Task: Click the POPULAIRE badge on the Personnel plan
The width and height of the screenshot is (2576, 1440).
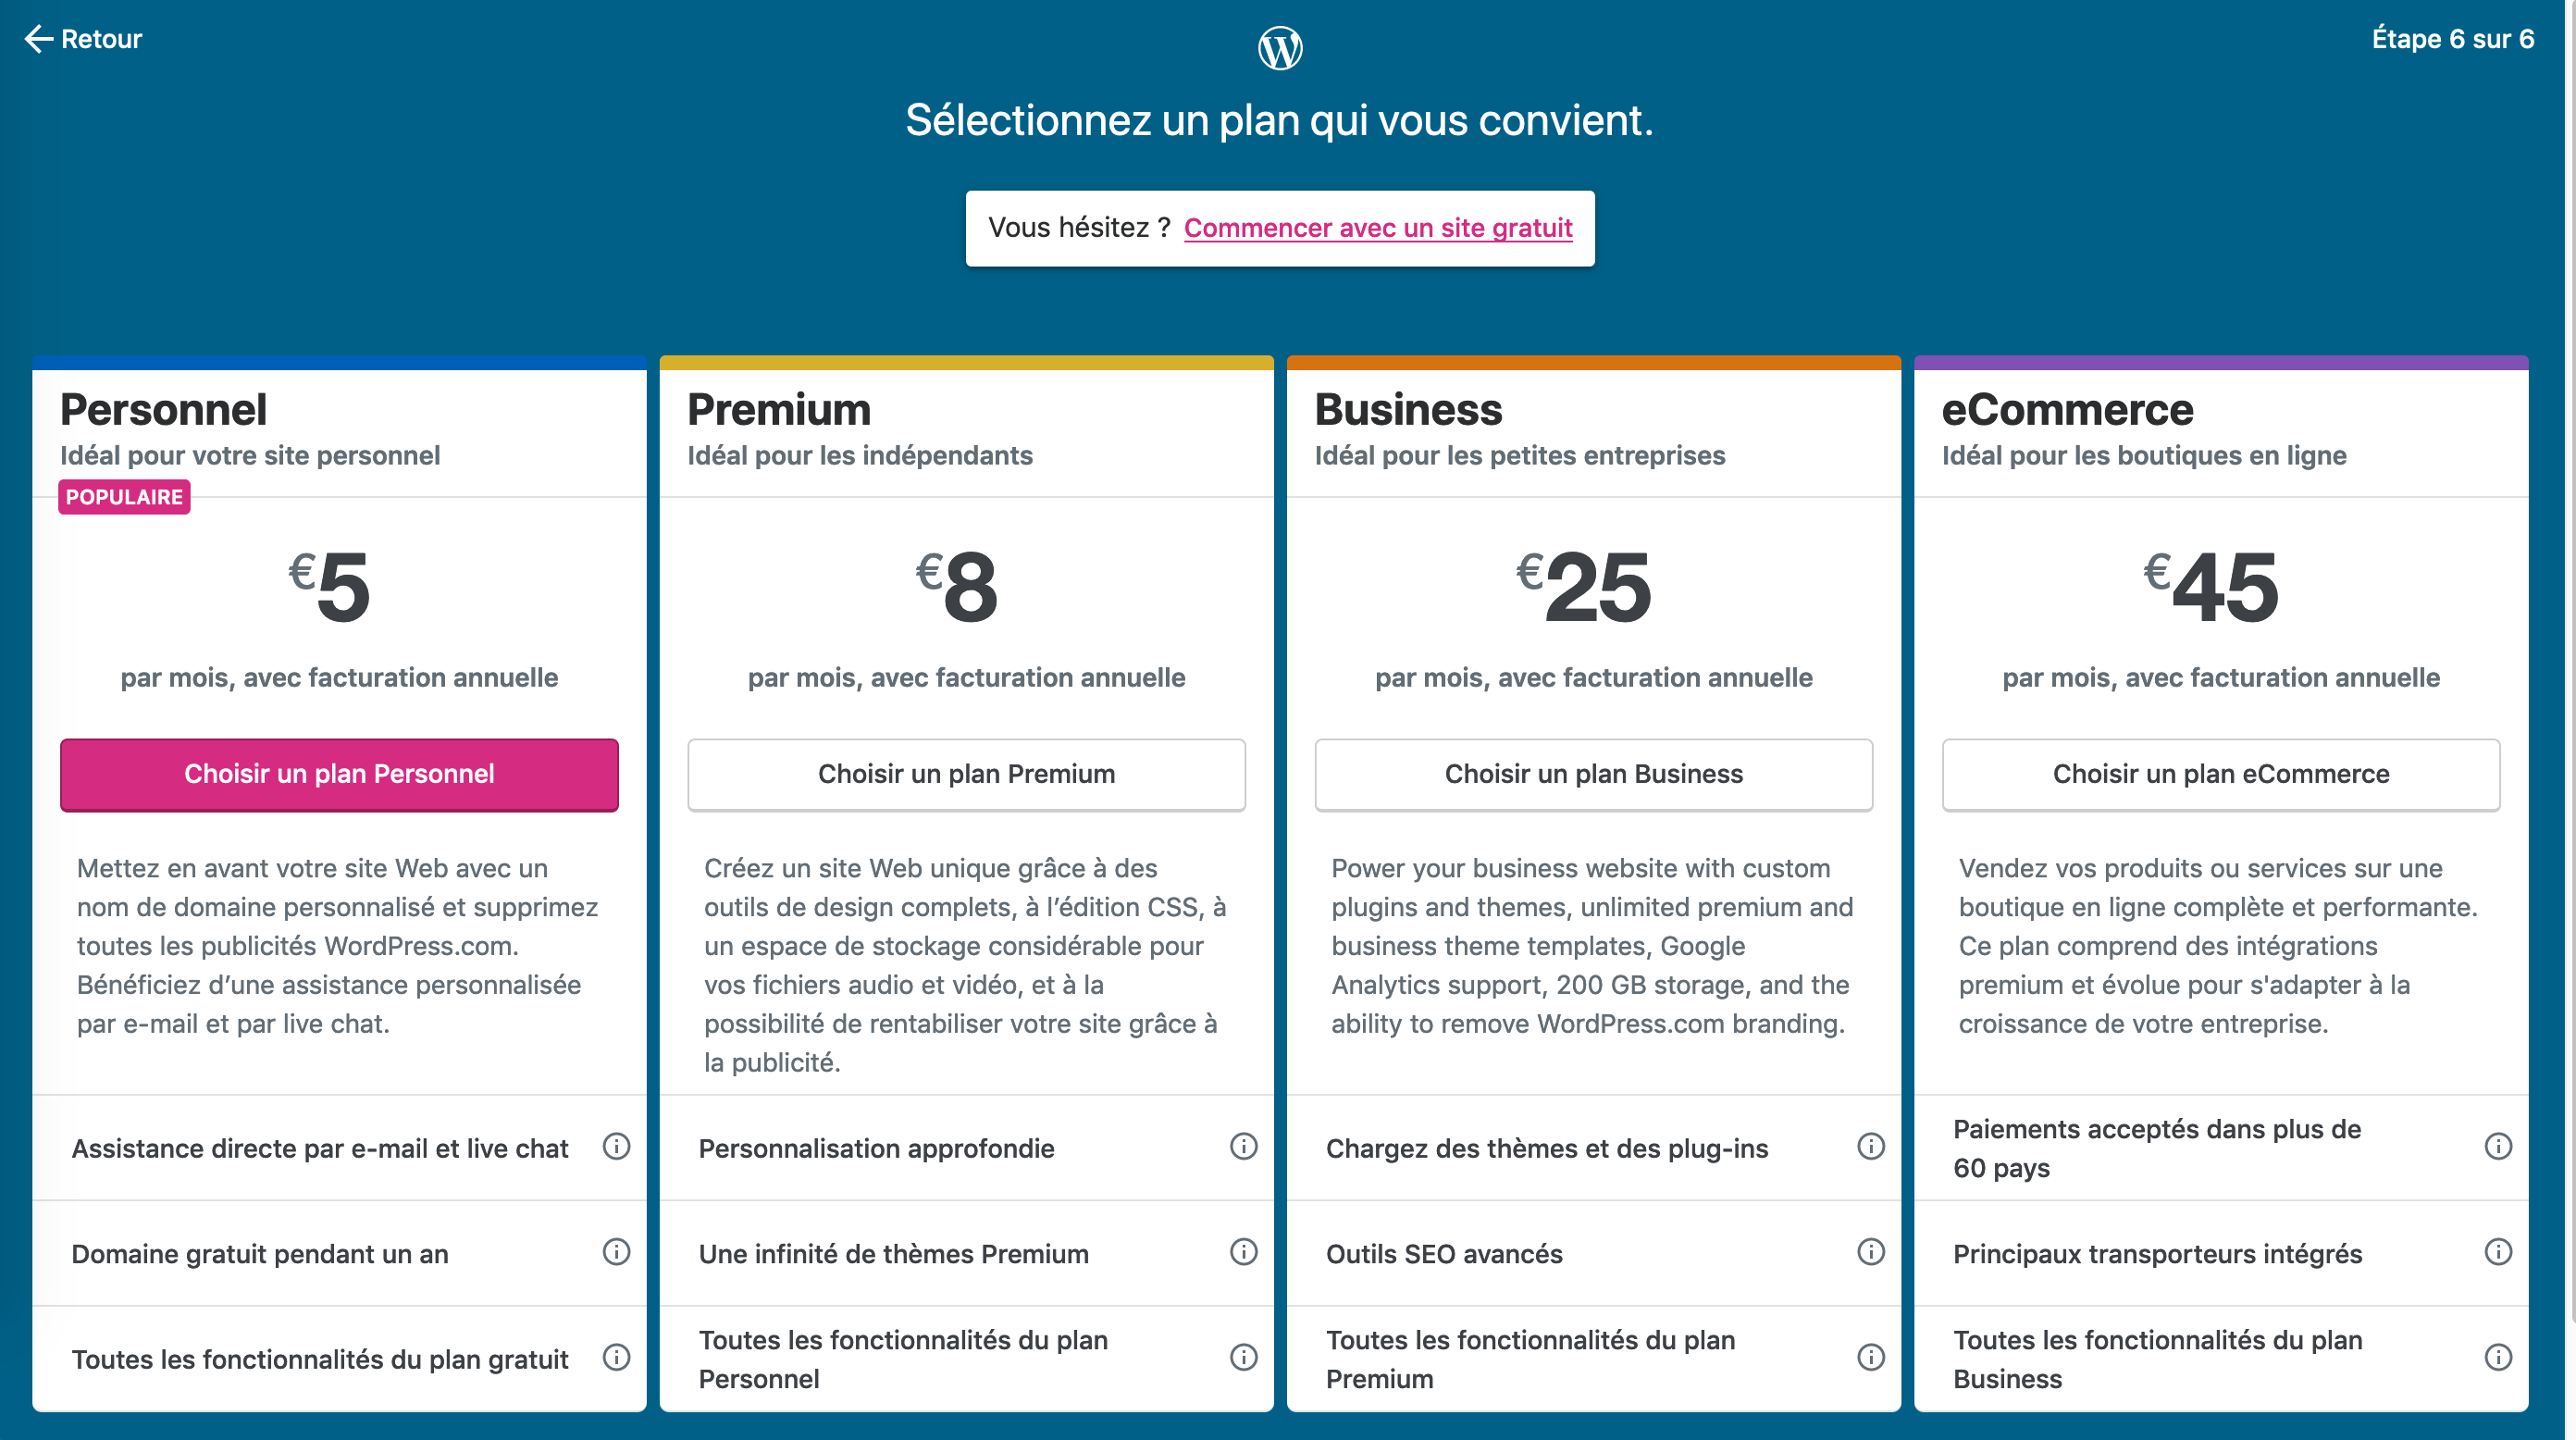Action: (x=124, y=496)
